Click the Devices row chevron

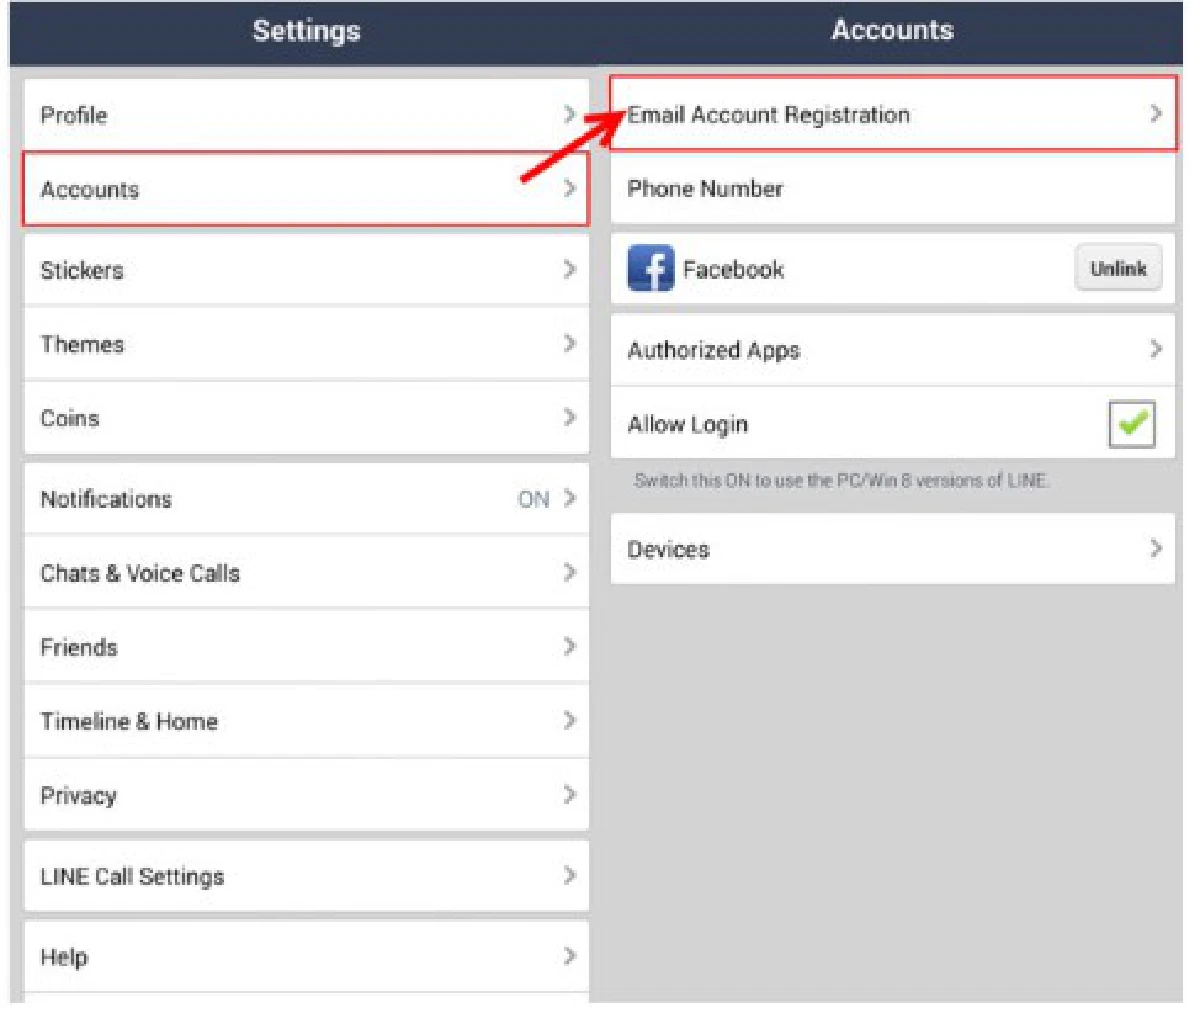tap(1155, 548)
